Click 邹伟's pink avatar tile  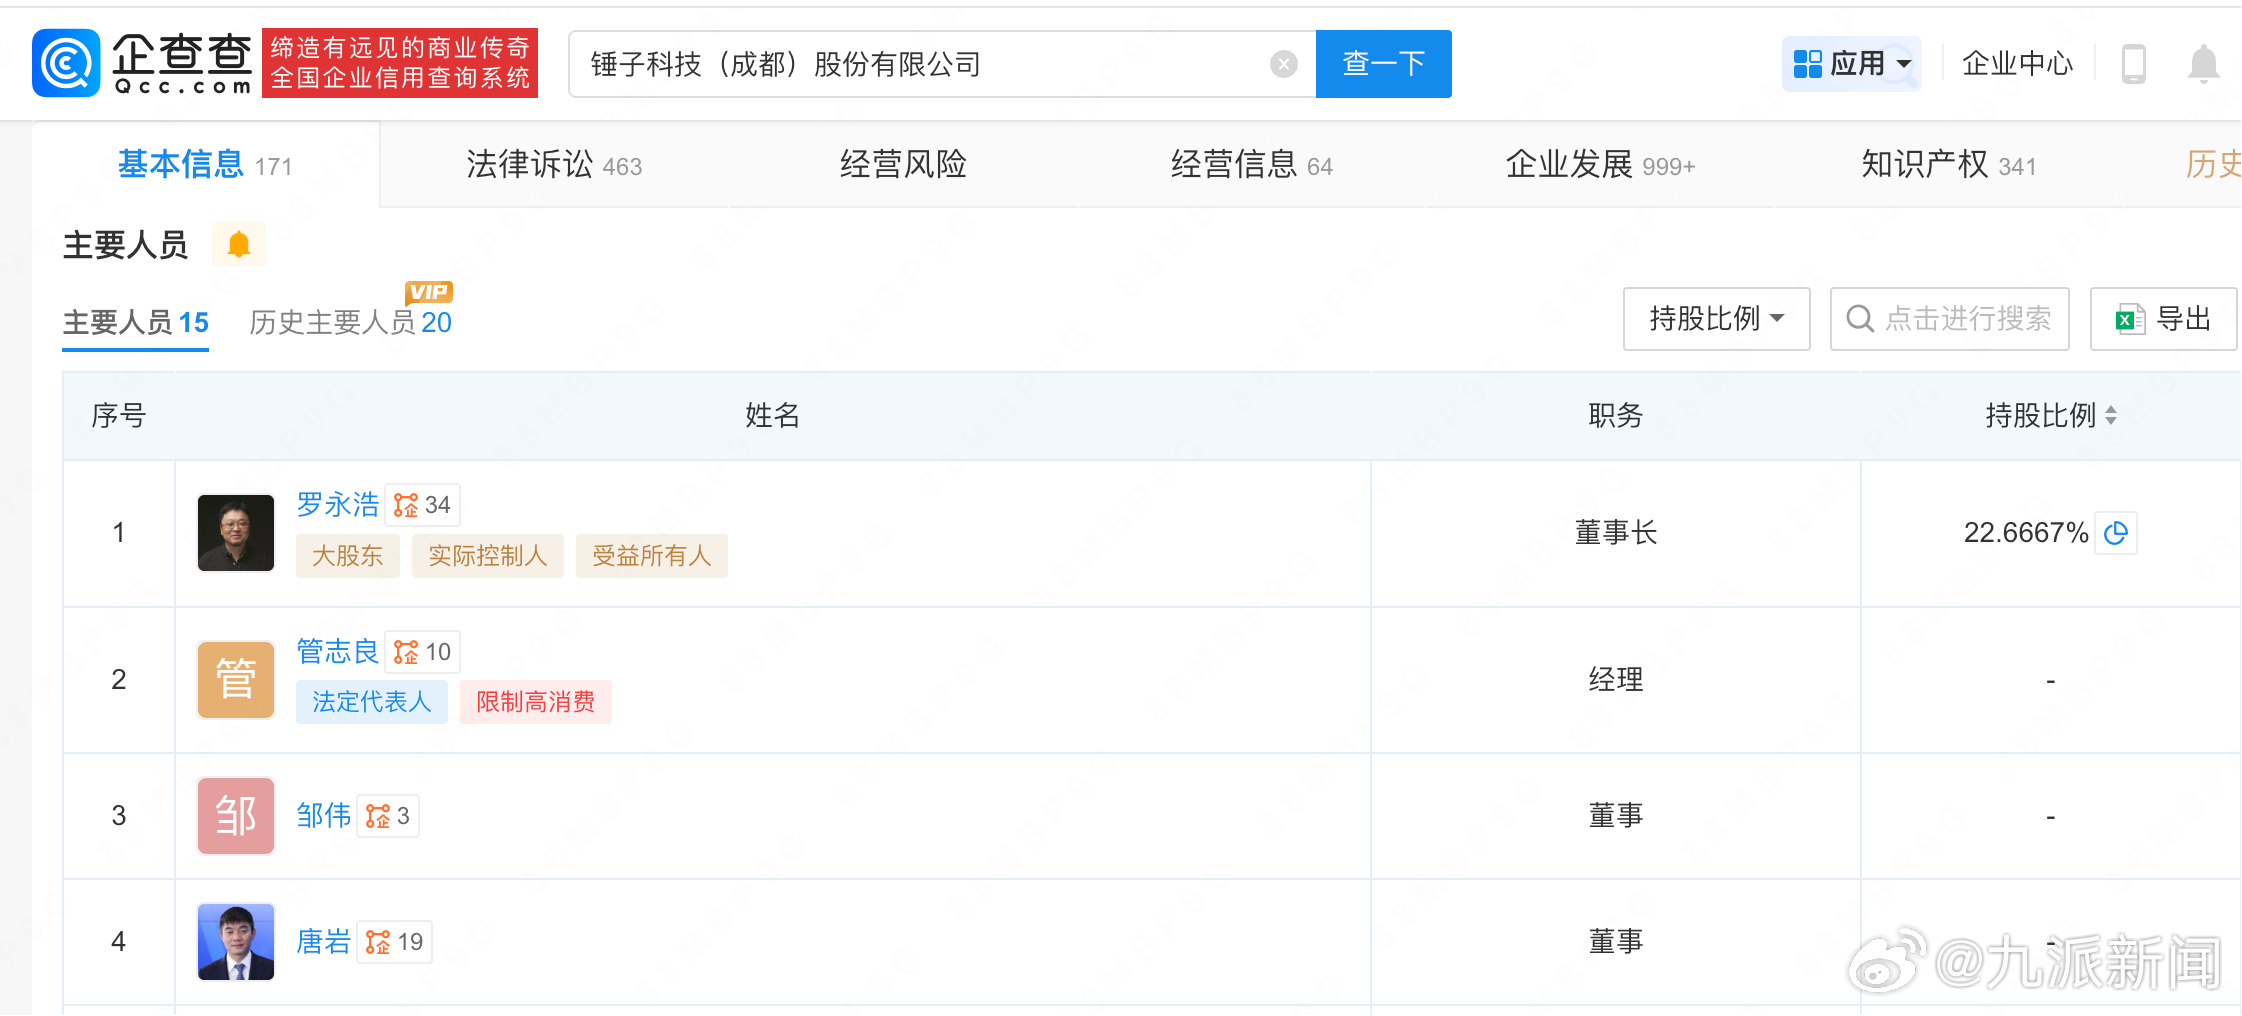pyautogui.click(x=236, y=816)
